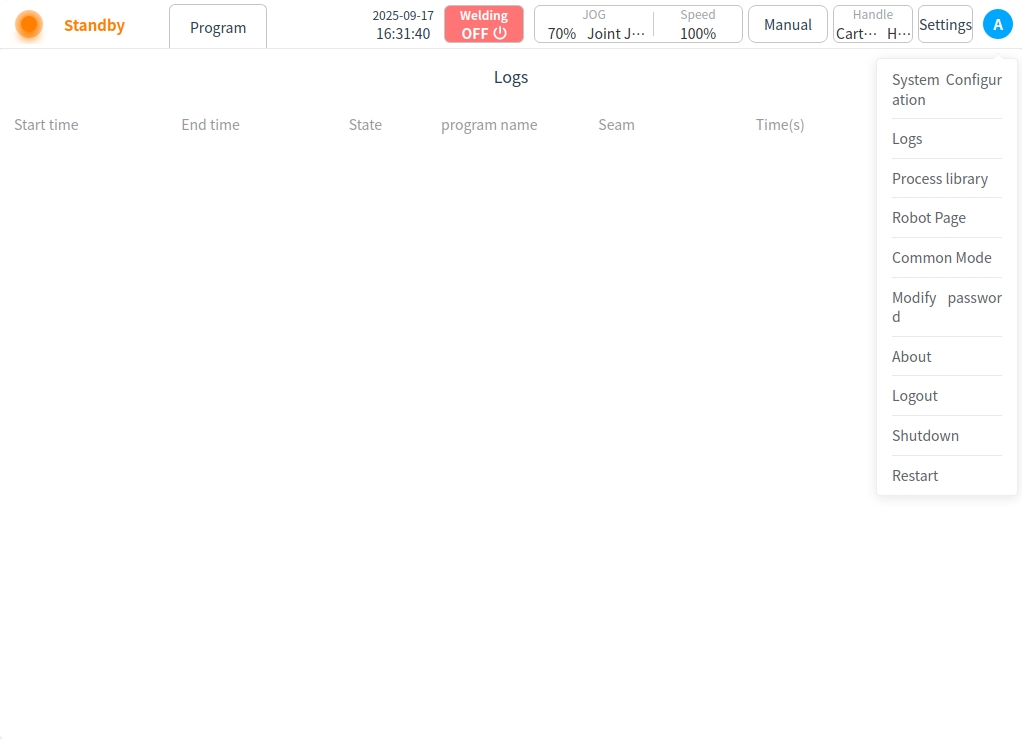Toggle the Welding OFF power switch
1022x739 pixels.
point(484,25)
